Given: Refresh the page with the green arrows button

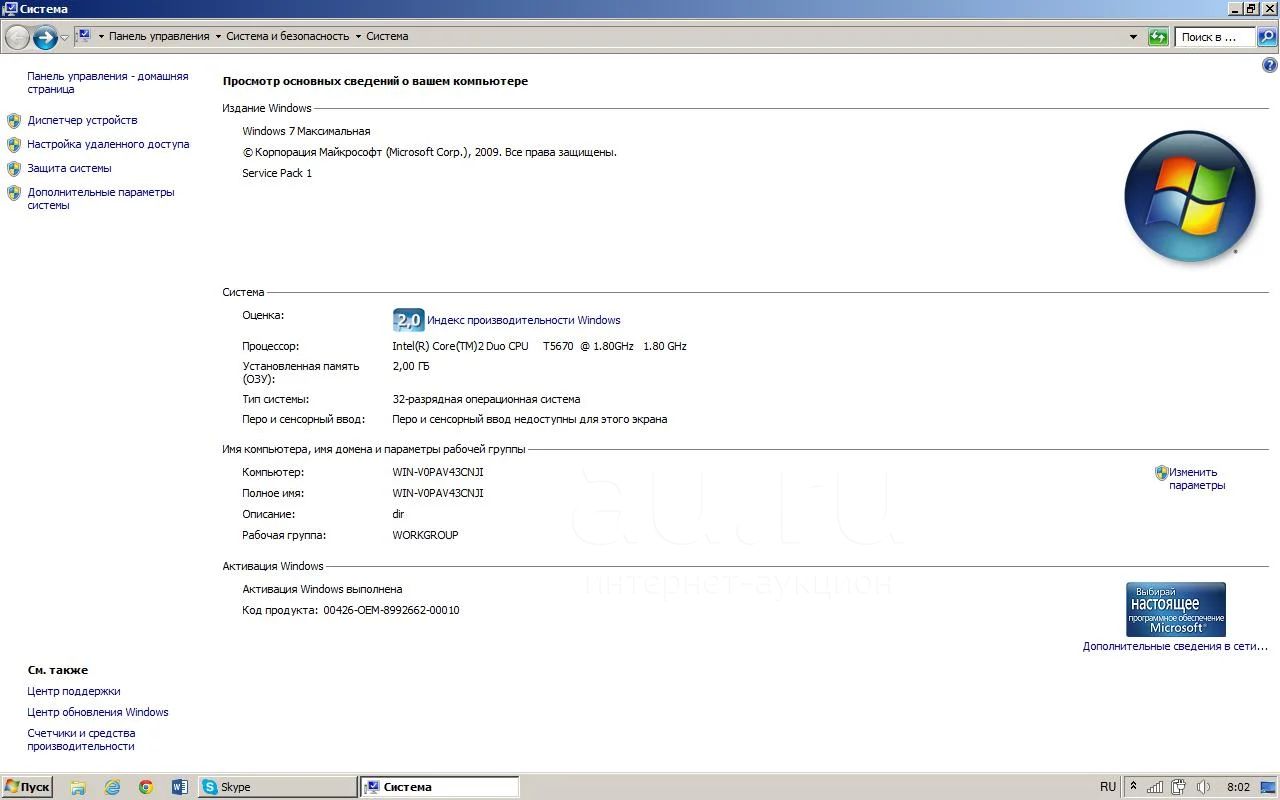Looking at the screenshot, I should 1158,37.
